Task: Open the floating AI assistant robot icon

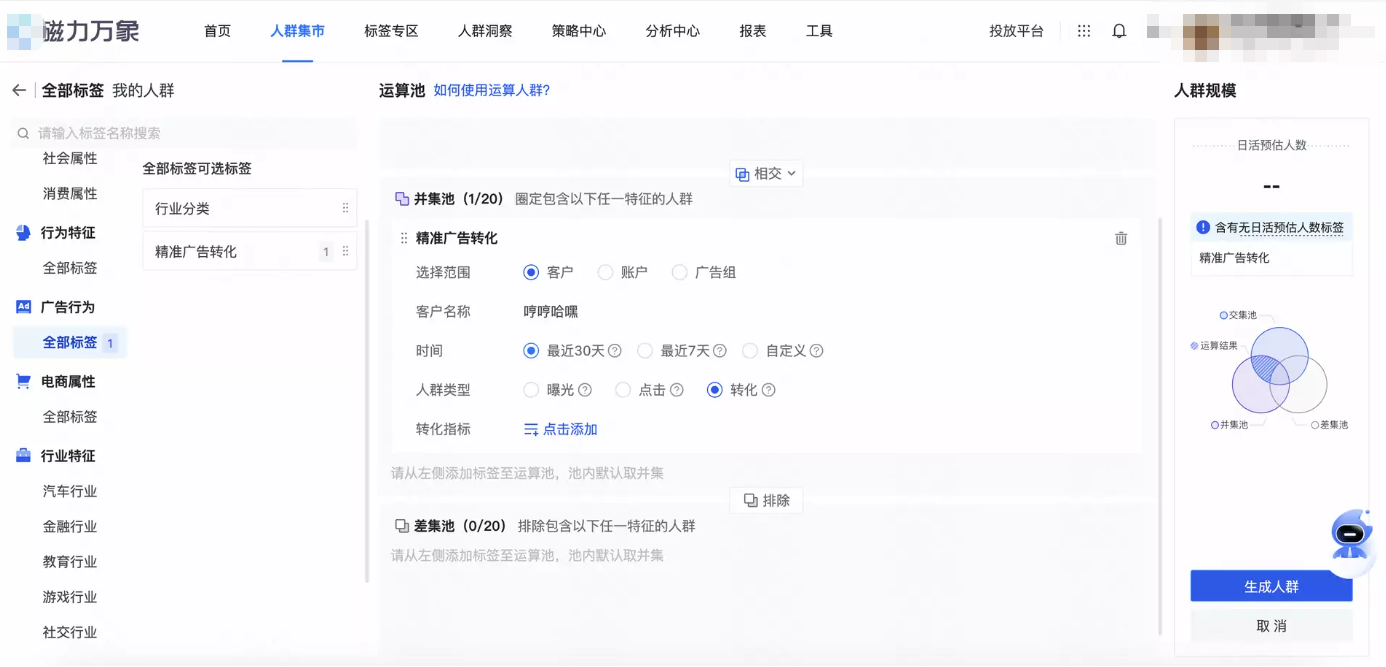Action: click(1351, 538)
